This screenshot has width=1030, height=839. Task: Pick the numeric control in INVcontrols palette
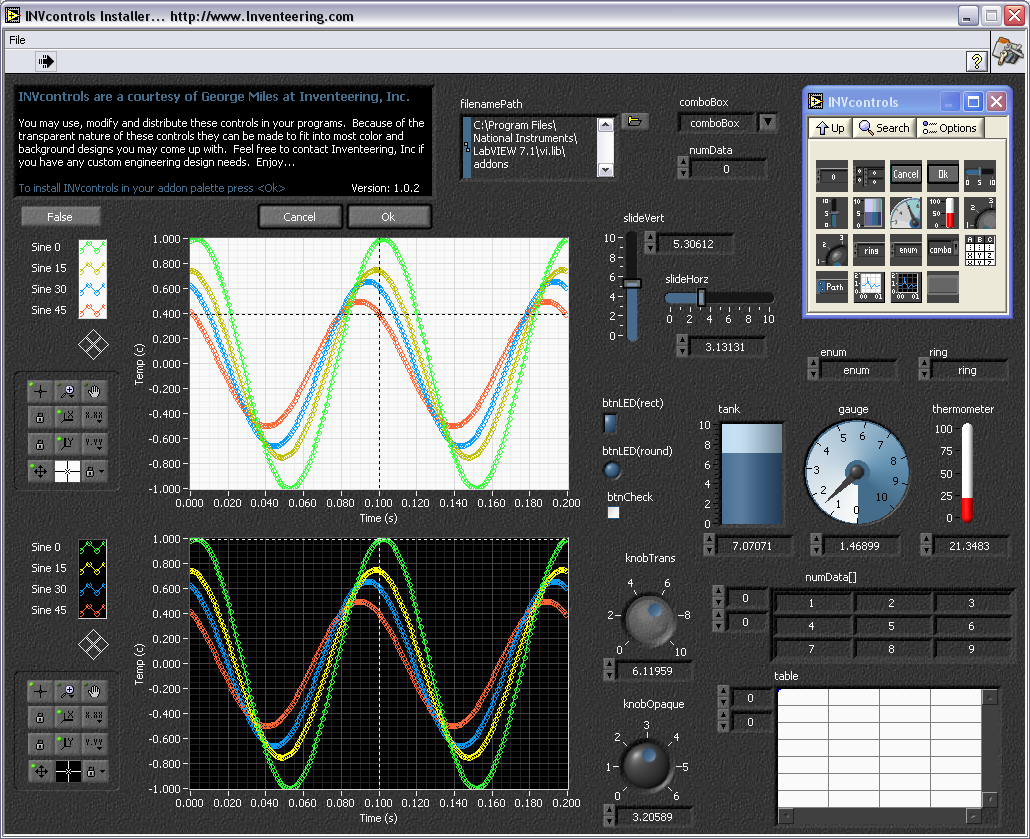tap(832, 175)
